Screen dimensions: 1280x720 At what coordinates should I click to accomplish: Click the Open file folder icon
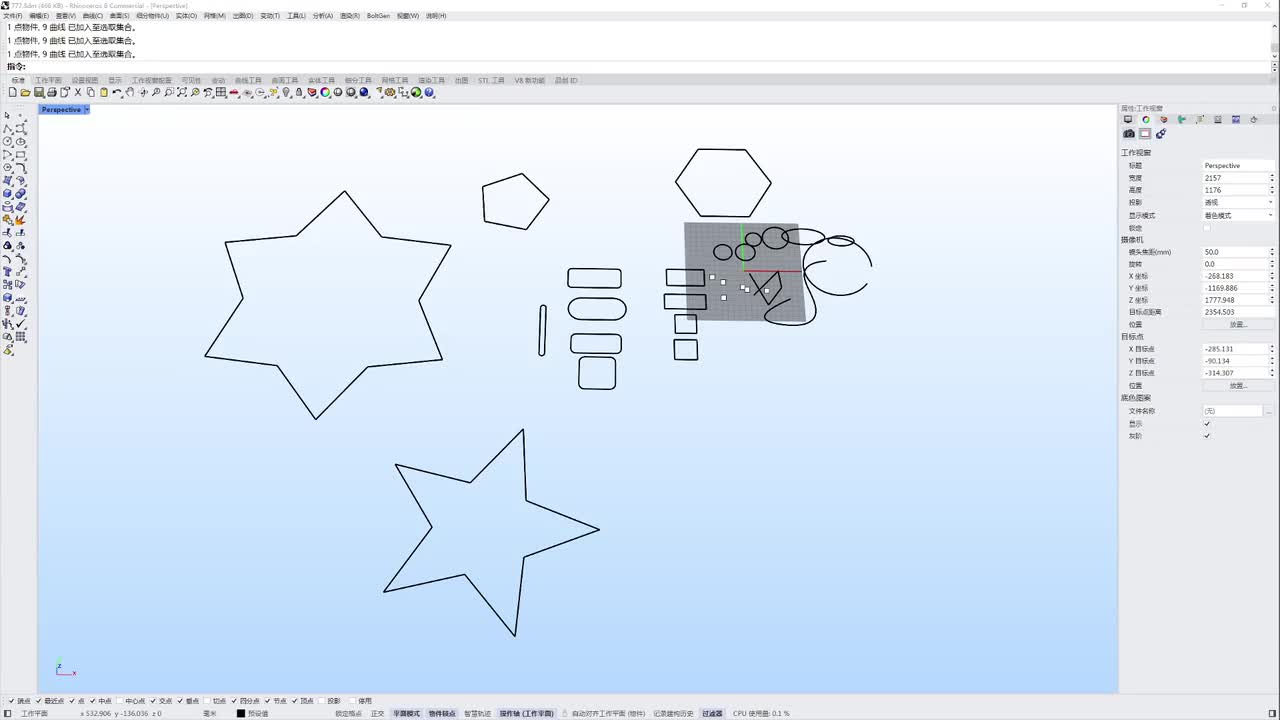(x=25, y=92)
